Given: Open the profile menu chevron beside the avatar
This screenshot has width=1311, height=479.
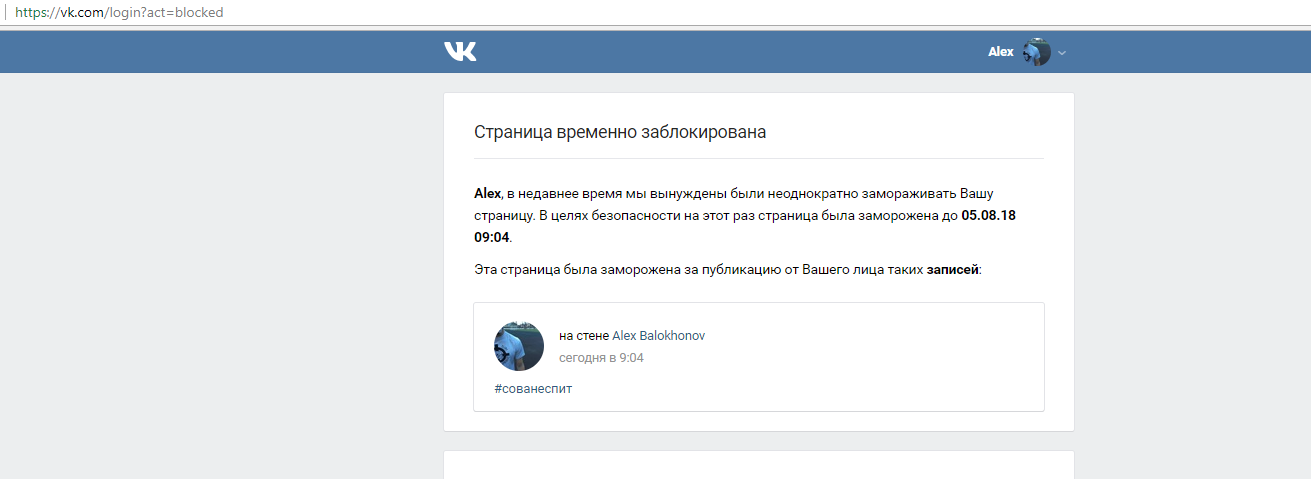Looking at the screenshot, I should tap(1062, 53).
